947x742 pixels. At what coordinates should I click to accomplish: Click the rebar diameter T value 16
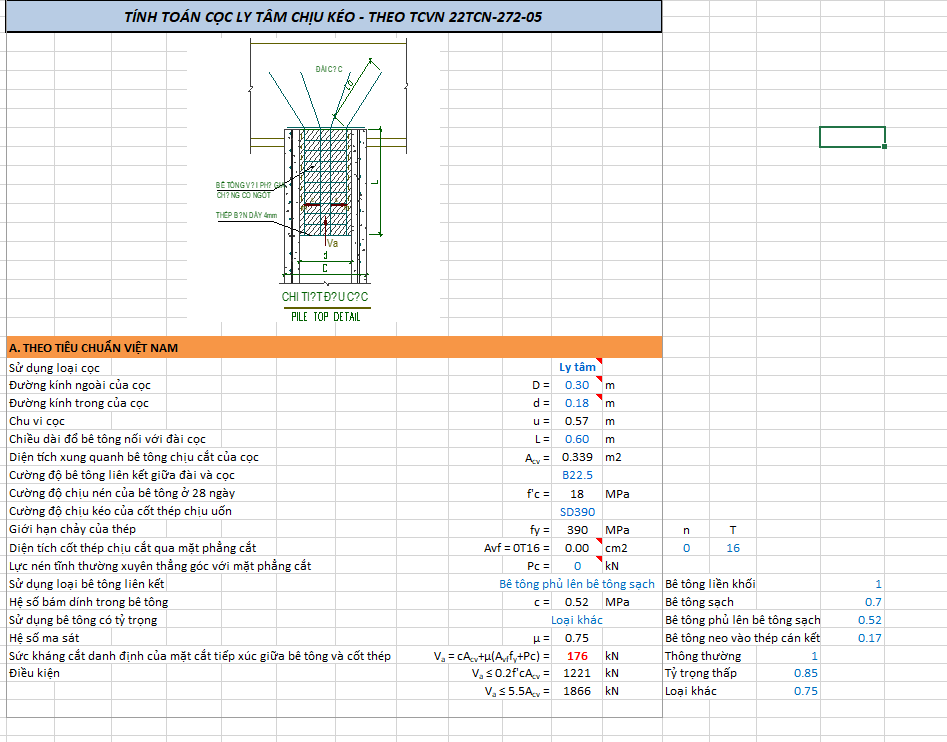tap(733, 548)
